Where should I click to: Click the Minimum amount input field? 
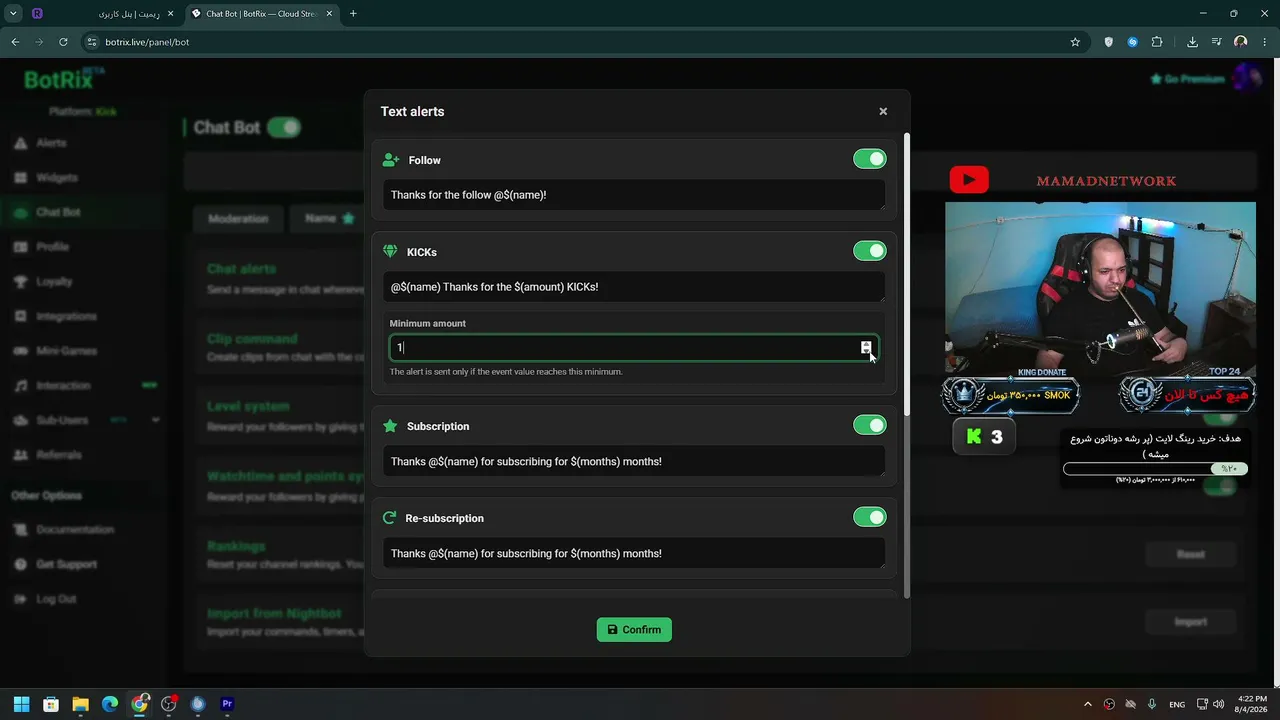coord(634,347)
